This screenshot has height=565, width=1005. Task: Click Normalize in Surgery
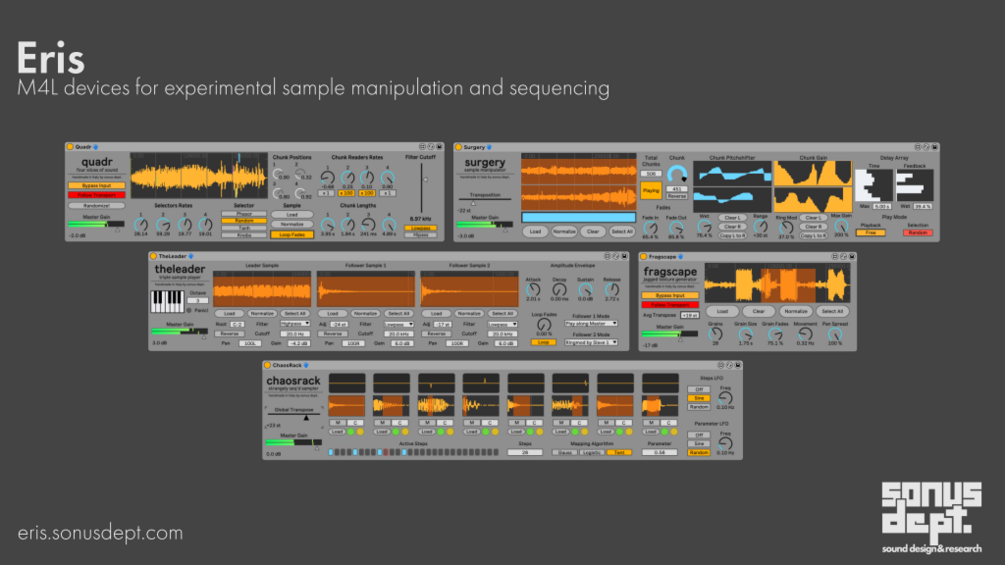pyautogui.click(x=564, y=232)
